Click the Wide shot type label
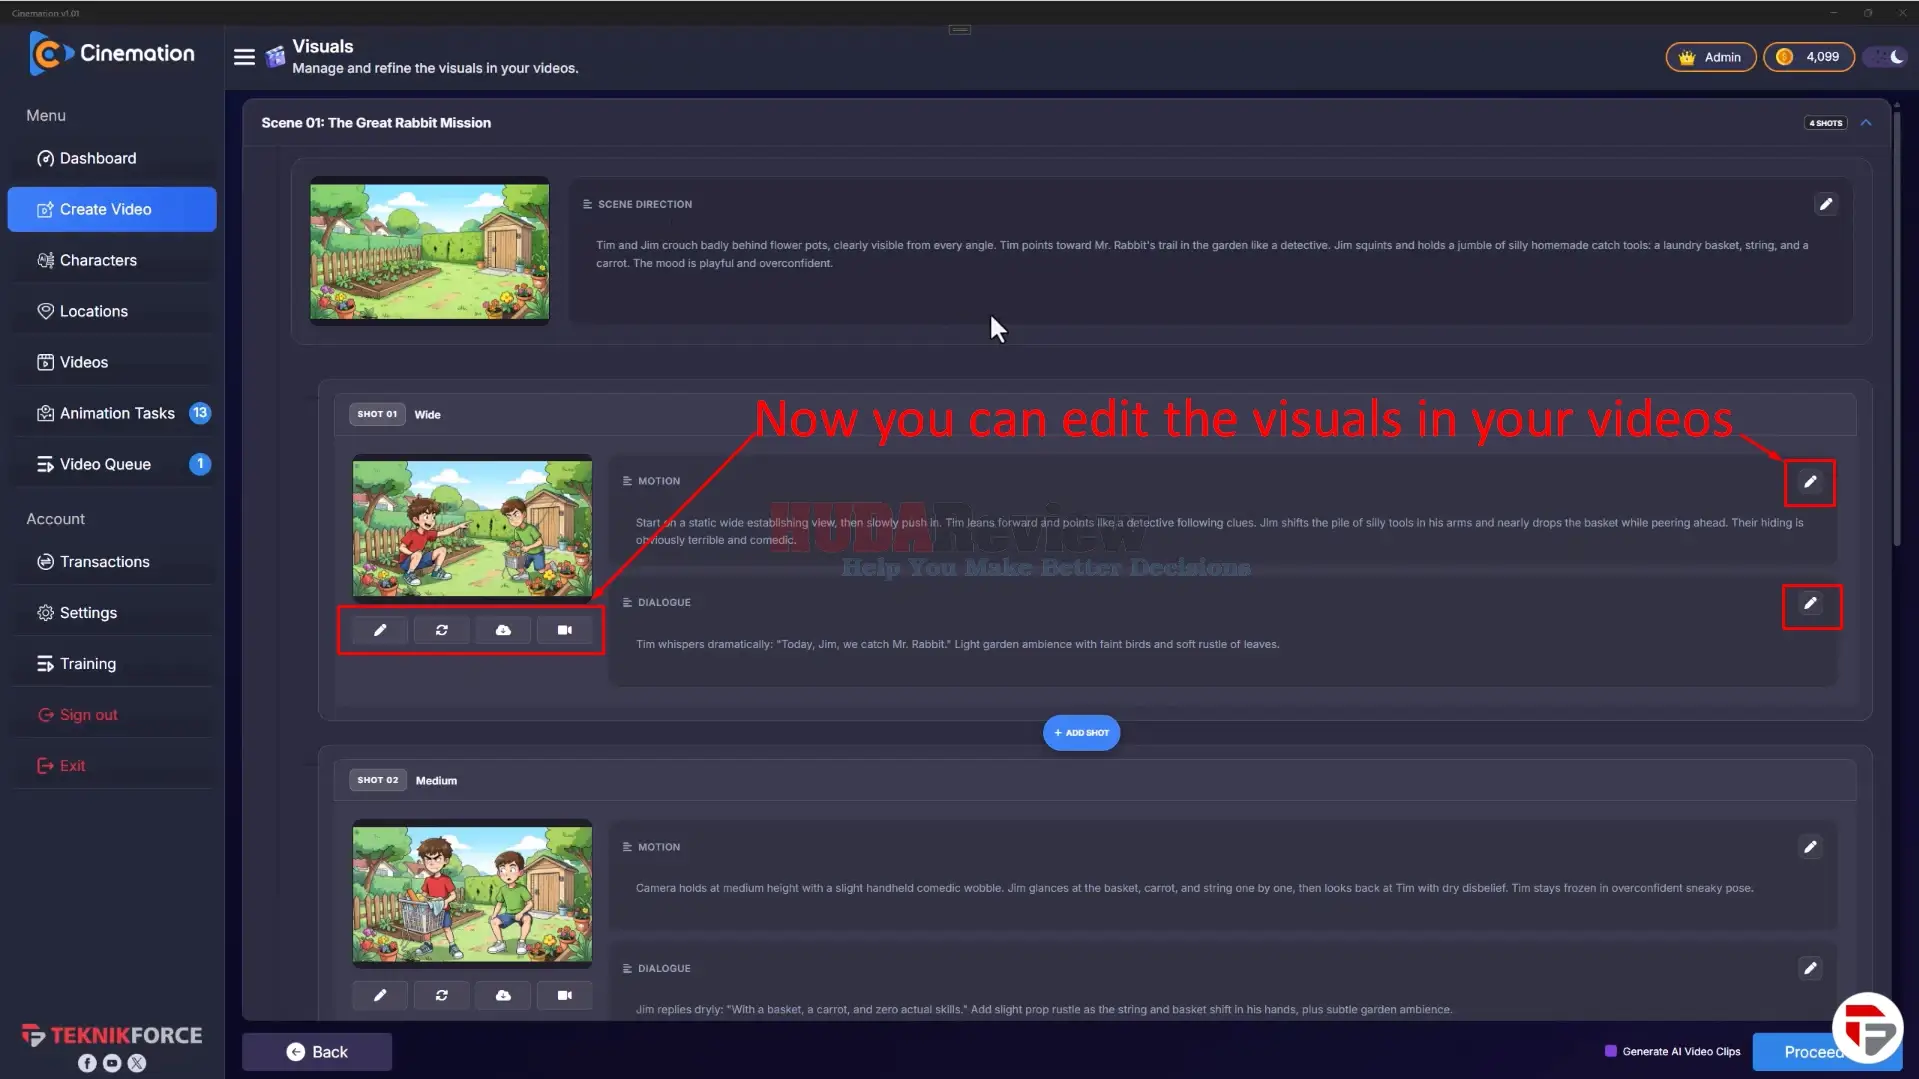 click(x=427, y=414)
